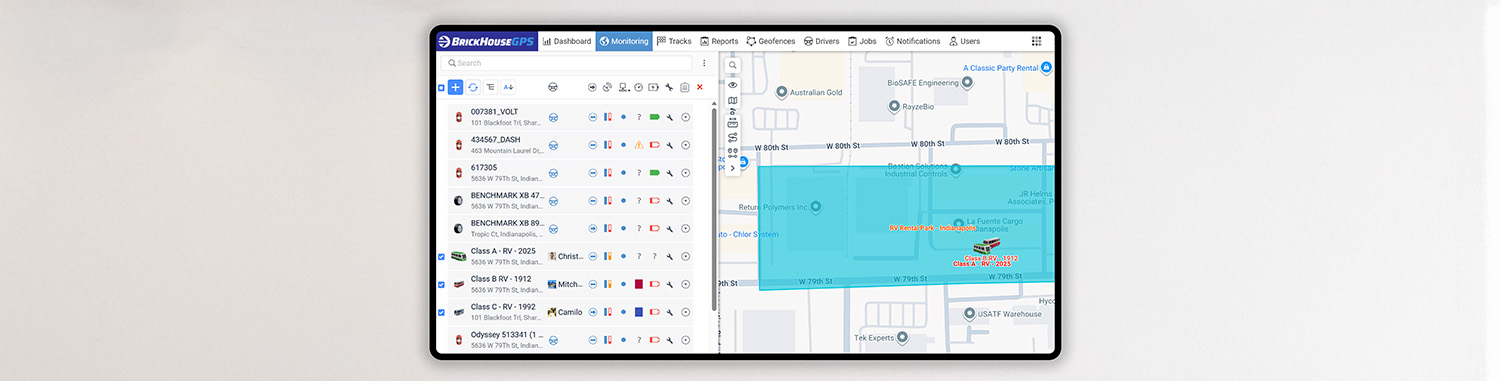Viewport: 1500px width, 381px height.
Task: Open the A-Z sort order option
Action: tap(508, 88)
